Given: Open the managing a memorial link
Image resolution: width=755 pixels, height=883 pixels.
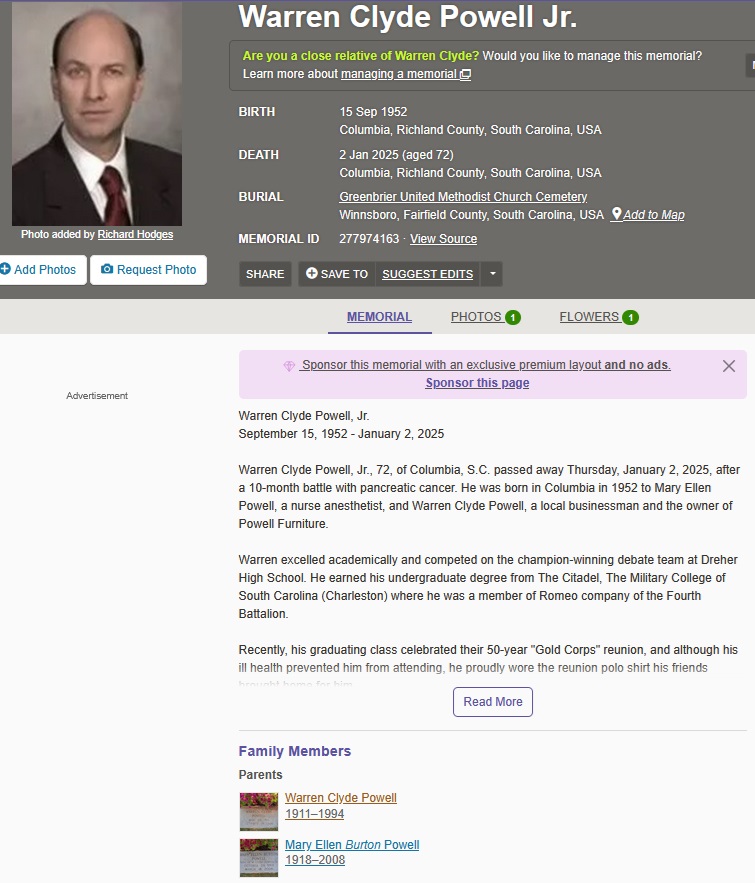Looking at the screenshot, I should 399,74.
